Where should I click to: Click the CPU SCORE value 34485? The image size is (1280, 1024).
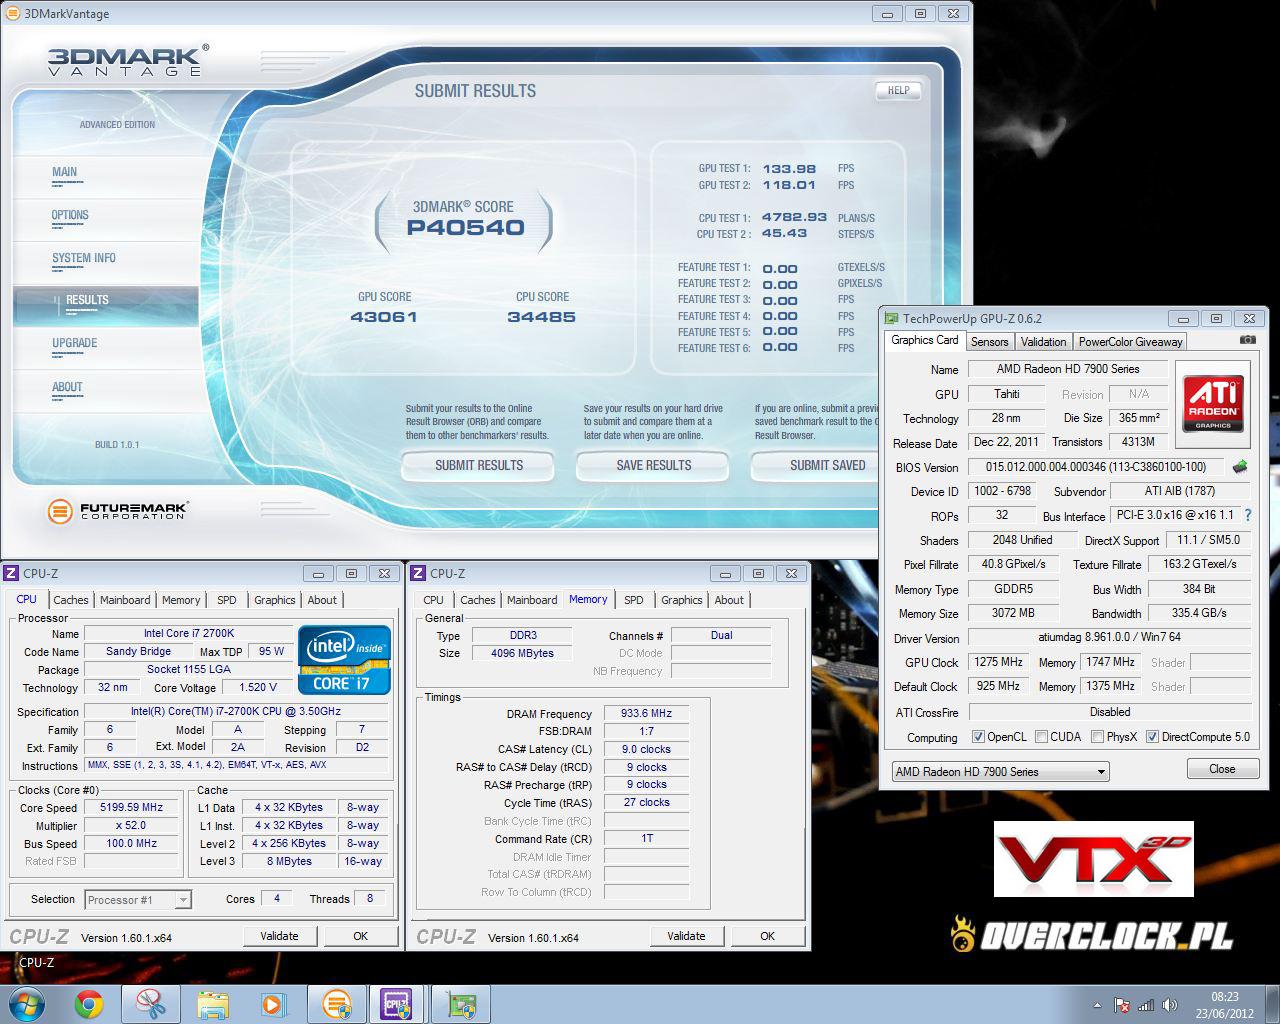point(541,317)
